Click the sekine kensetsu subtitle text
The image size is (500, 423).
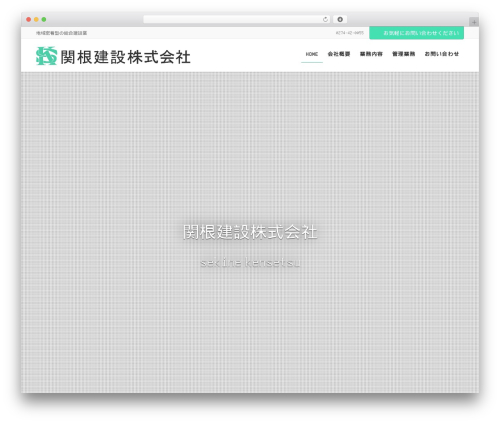coord(250,263)
